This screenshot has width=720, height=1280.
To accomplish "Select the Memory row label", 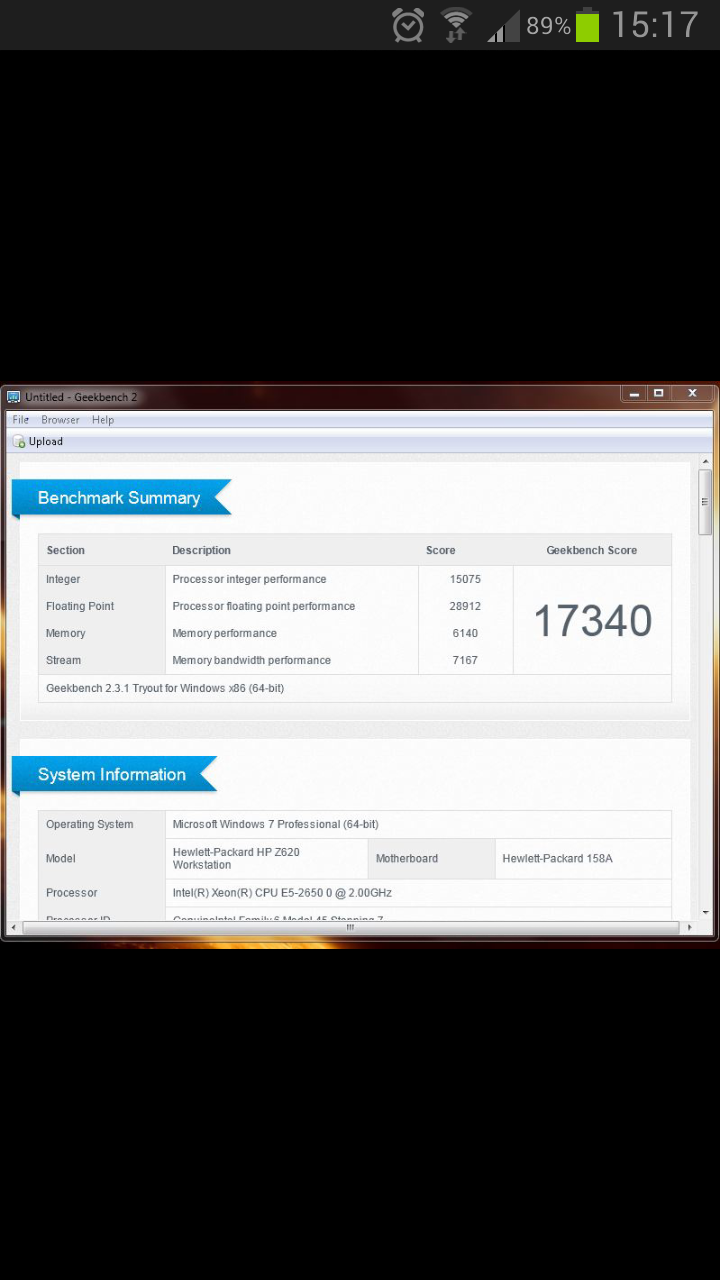I will tap(66, 633).
